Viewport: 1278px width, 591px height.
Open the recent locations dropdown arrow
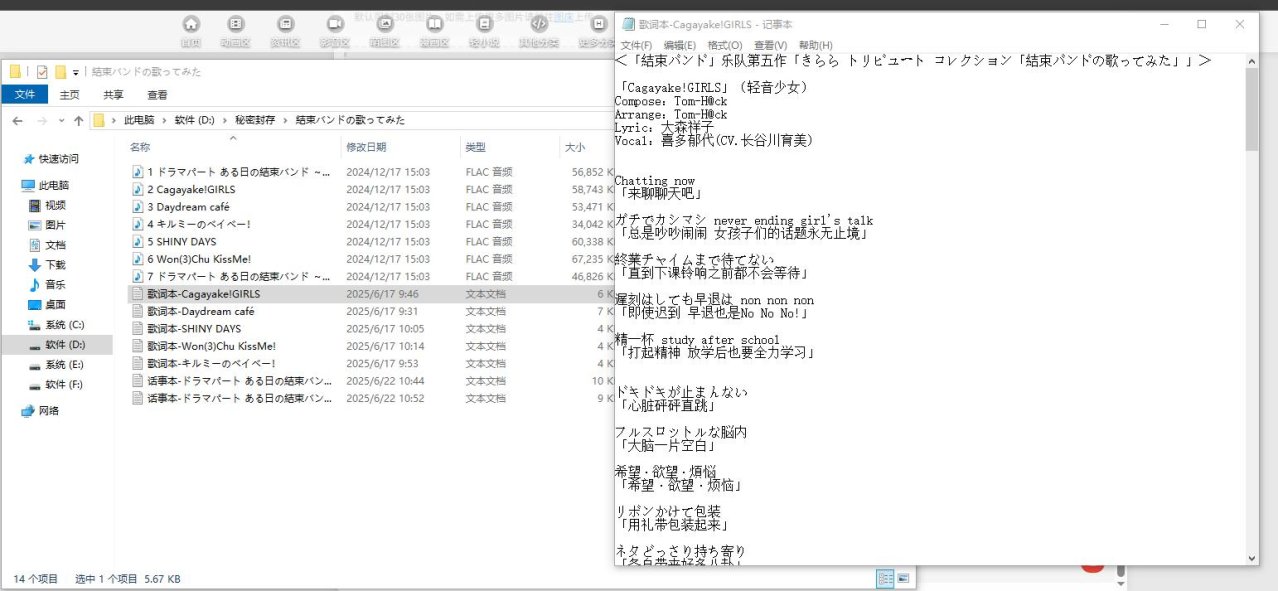tap(60, 121)
